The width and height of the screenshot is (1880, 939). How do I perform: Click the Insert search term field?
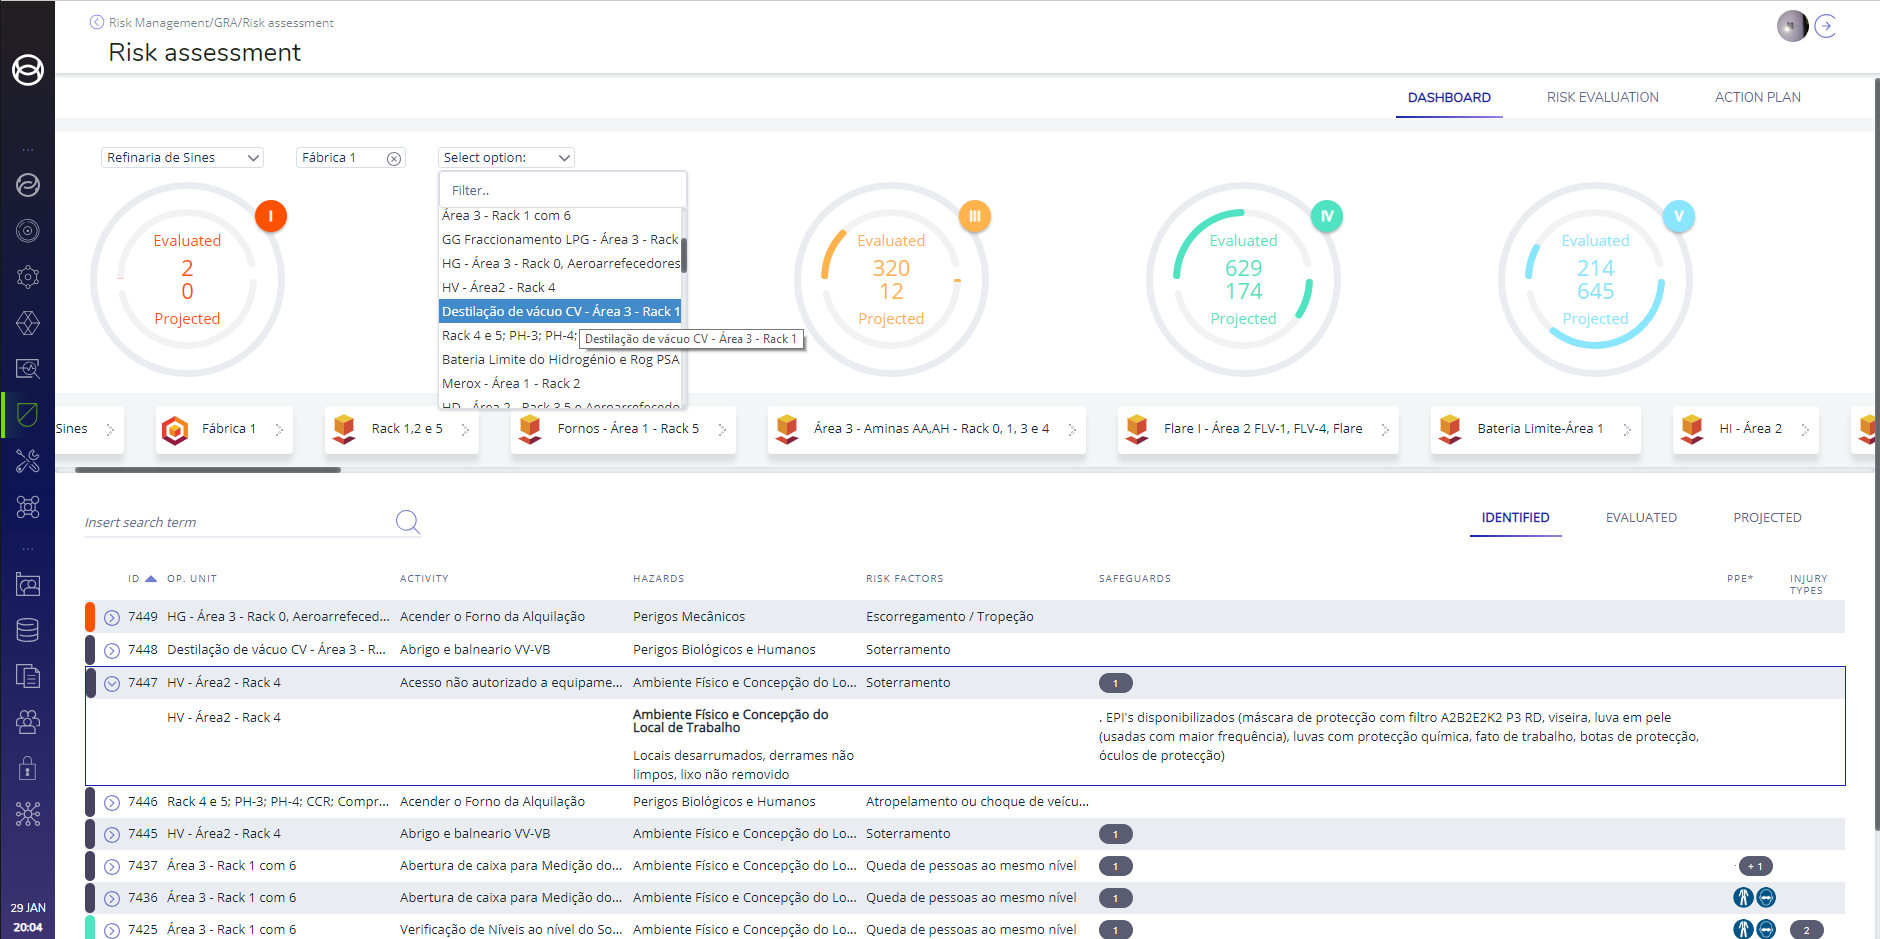[x=238, y=522]
